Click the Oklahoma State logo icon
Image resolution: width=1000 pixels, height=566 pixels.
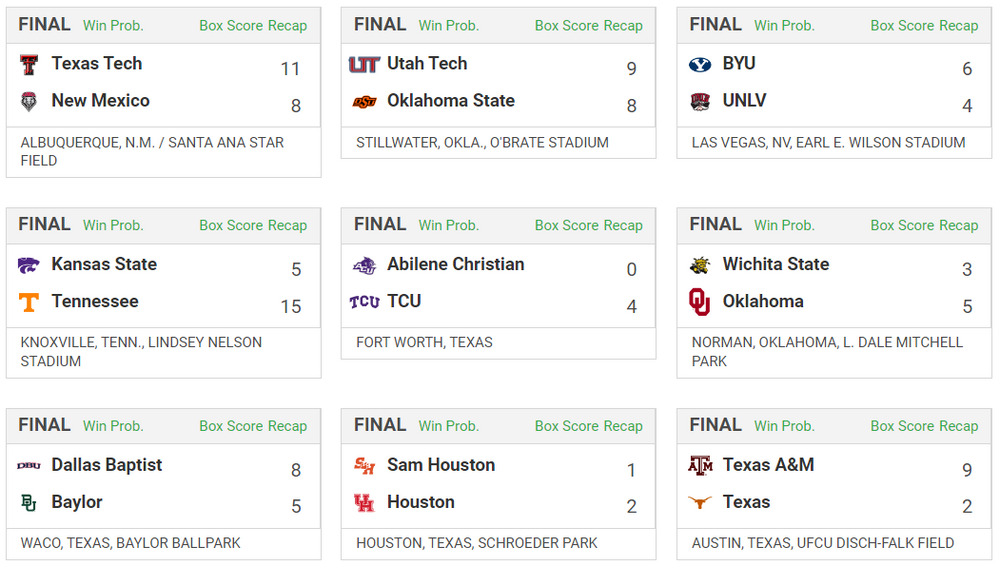coord(364,102)
